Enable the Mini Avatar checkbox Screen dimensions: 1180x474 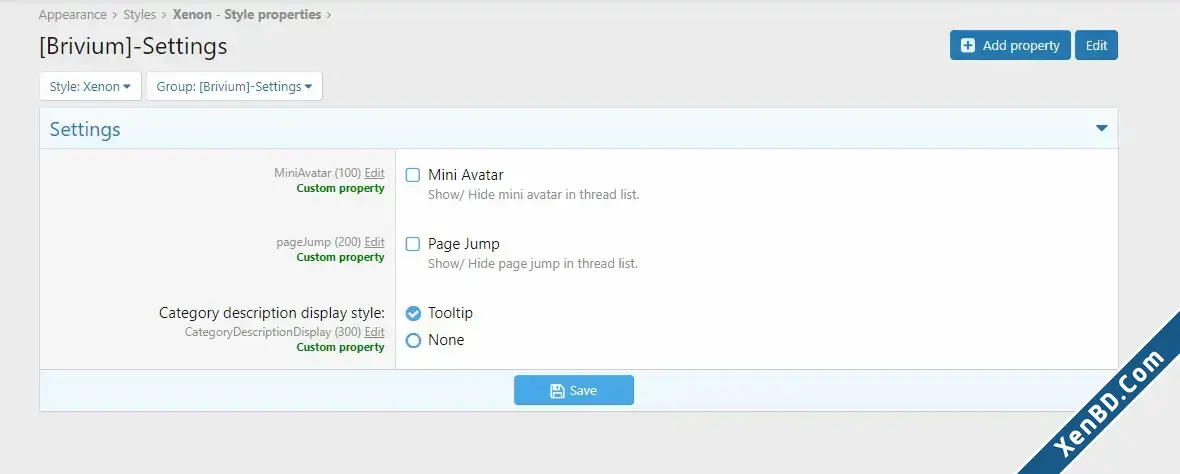[x=412, y=175]
